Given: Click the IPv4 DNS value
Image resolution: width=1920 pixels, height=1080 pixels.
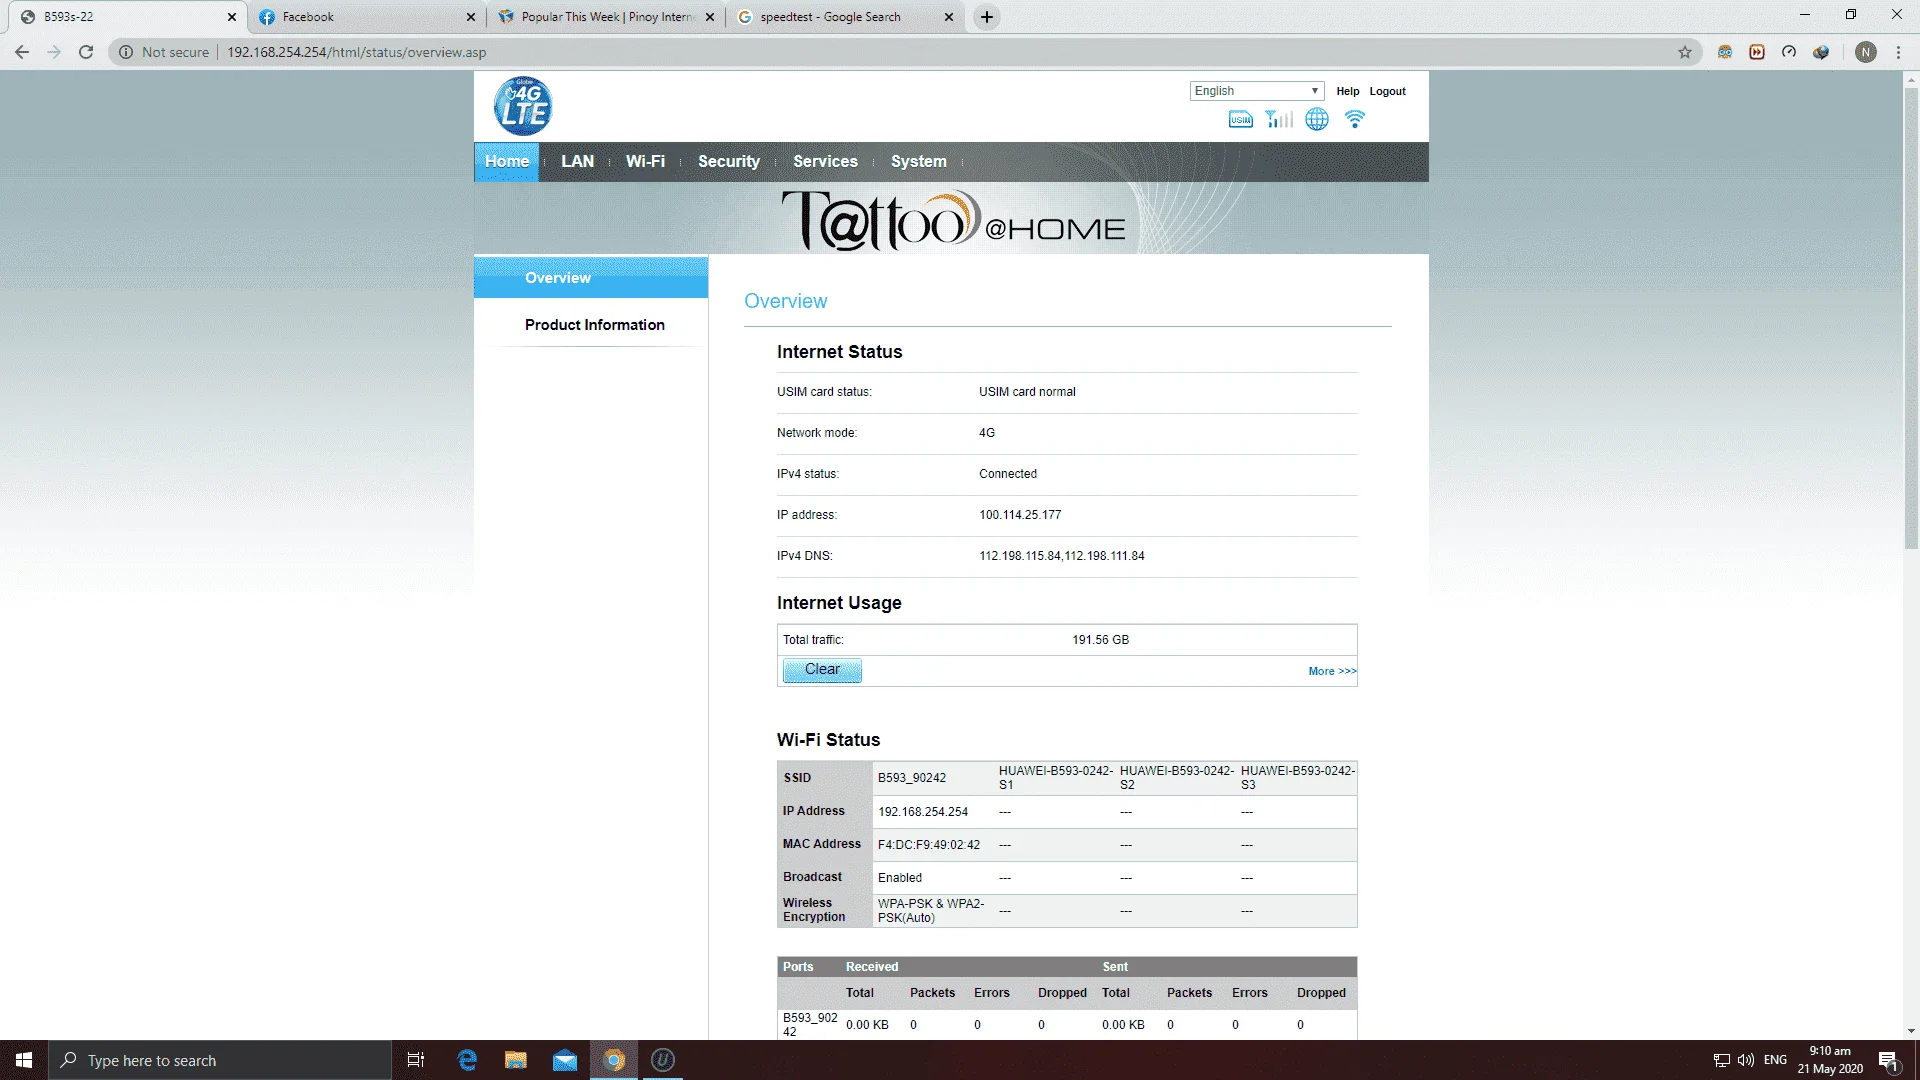Looking at the screenshot, I should (x=1062, y=556).
